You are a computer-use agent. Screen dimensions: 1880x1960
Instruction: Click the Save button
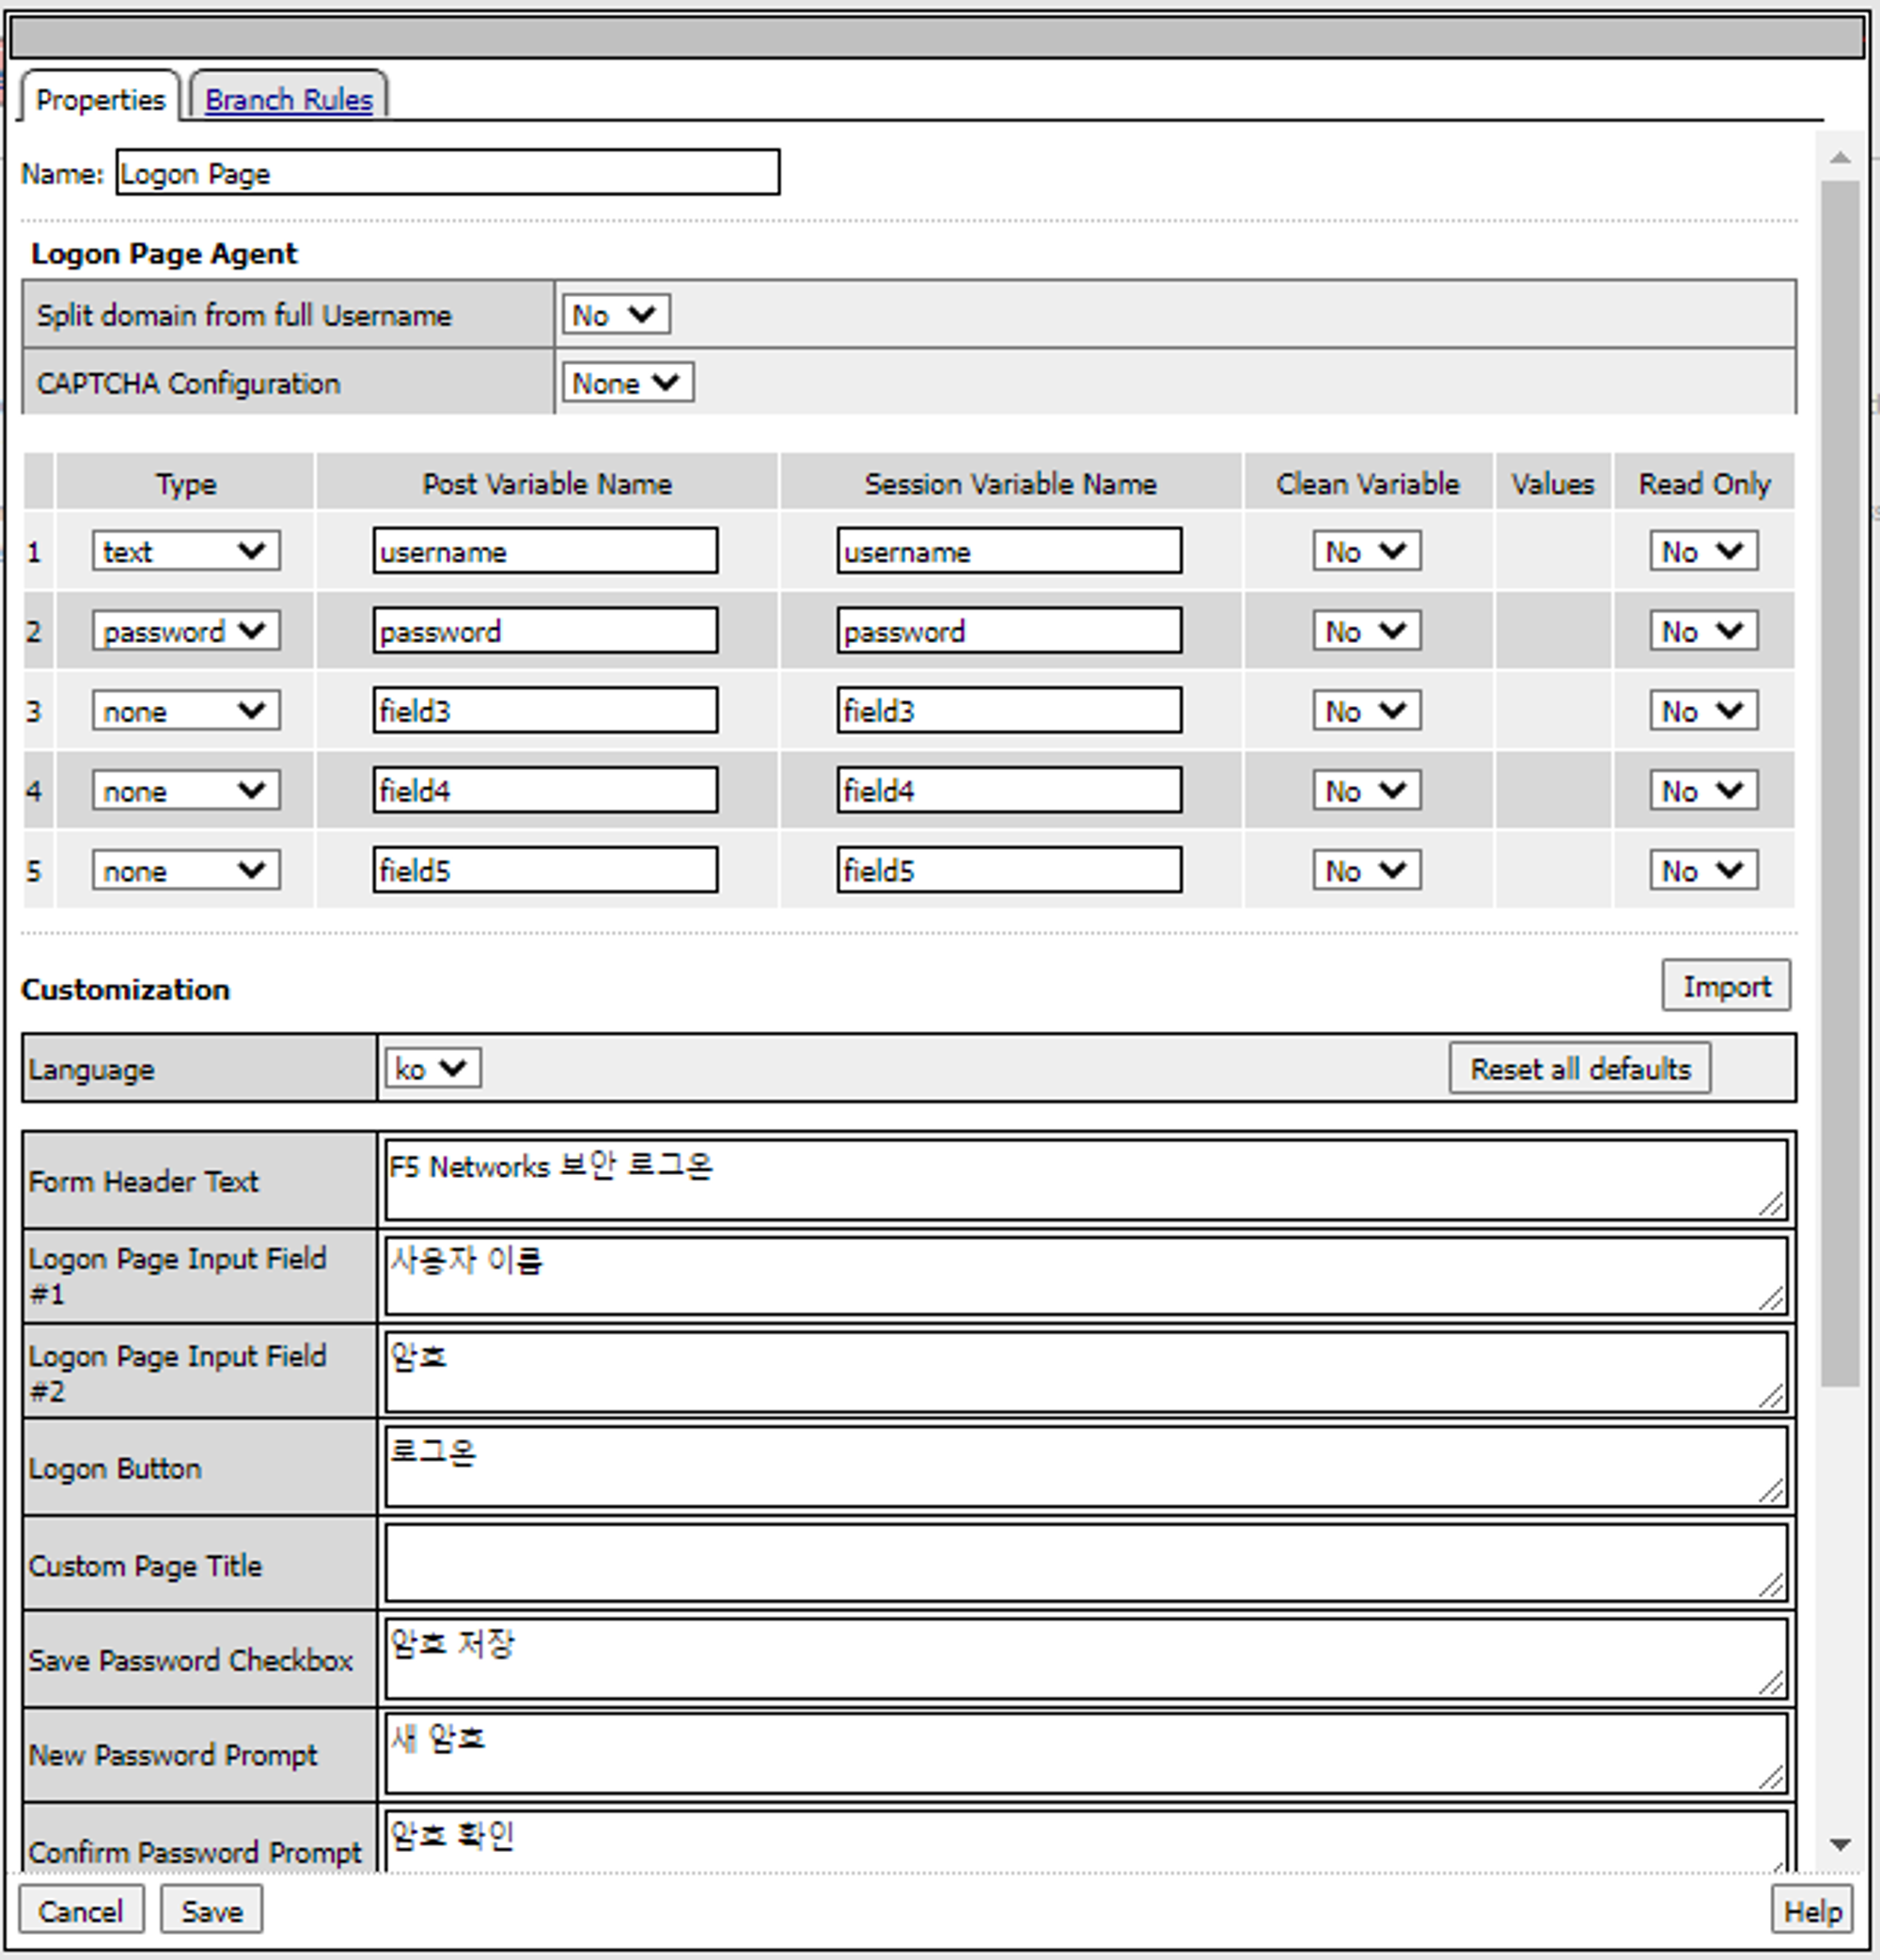pos(212,1911)
